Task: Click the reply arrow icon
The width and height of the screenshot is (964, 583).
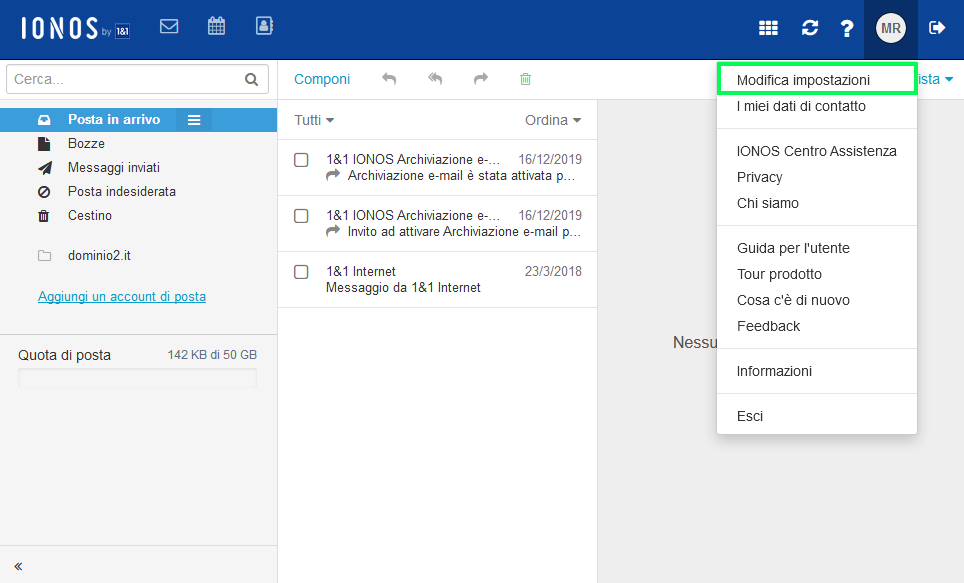Action: [x=389, y=79]
